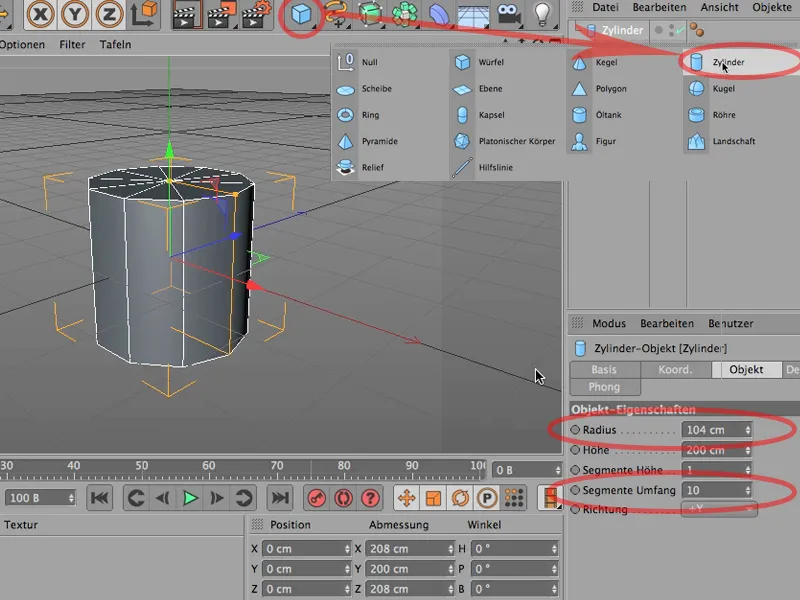Viewport: 800px width, 600px height.
Task: Switch to the Koord. tab
Action: coord(676,369)
